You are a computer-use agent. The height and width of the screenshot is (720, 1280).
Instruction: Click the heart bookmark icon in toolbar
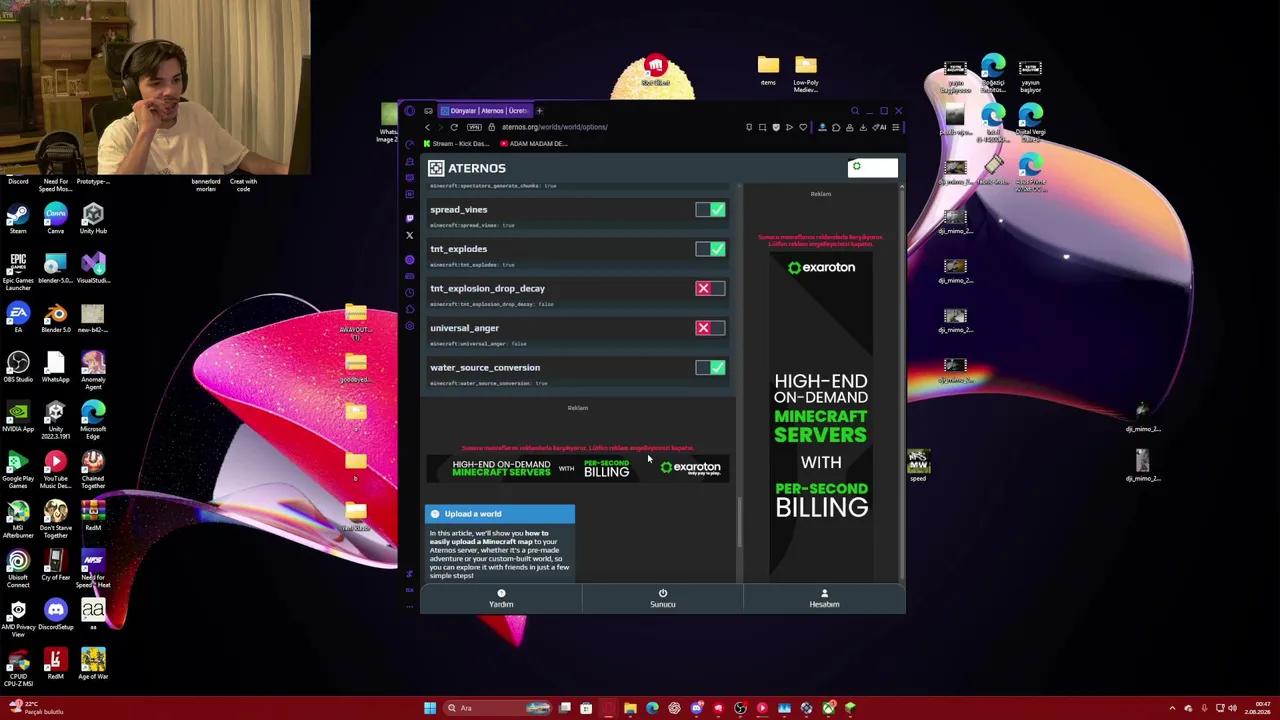802,127
